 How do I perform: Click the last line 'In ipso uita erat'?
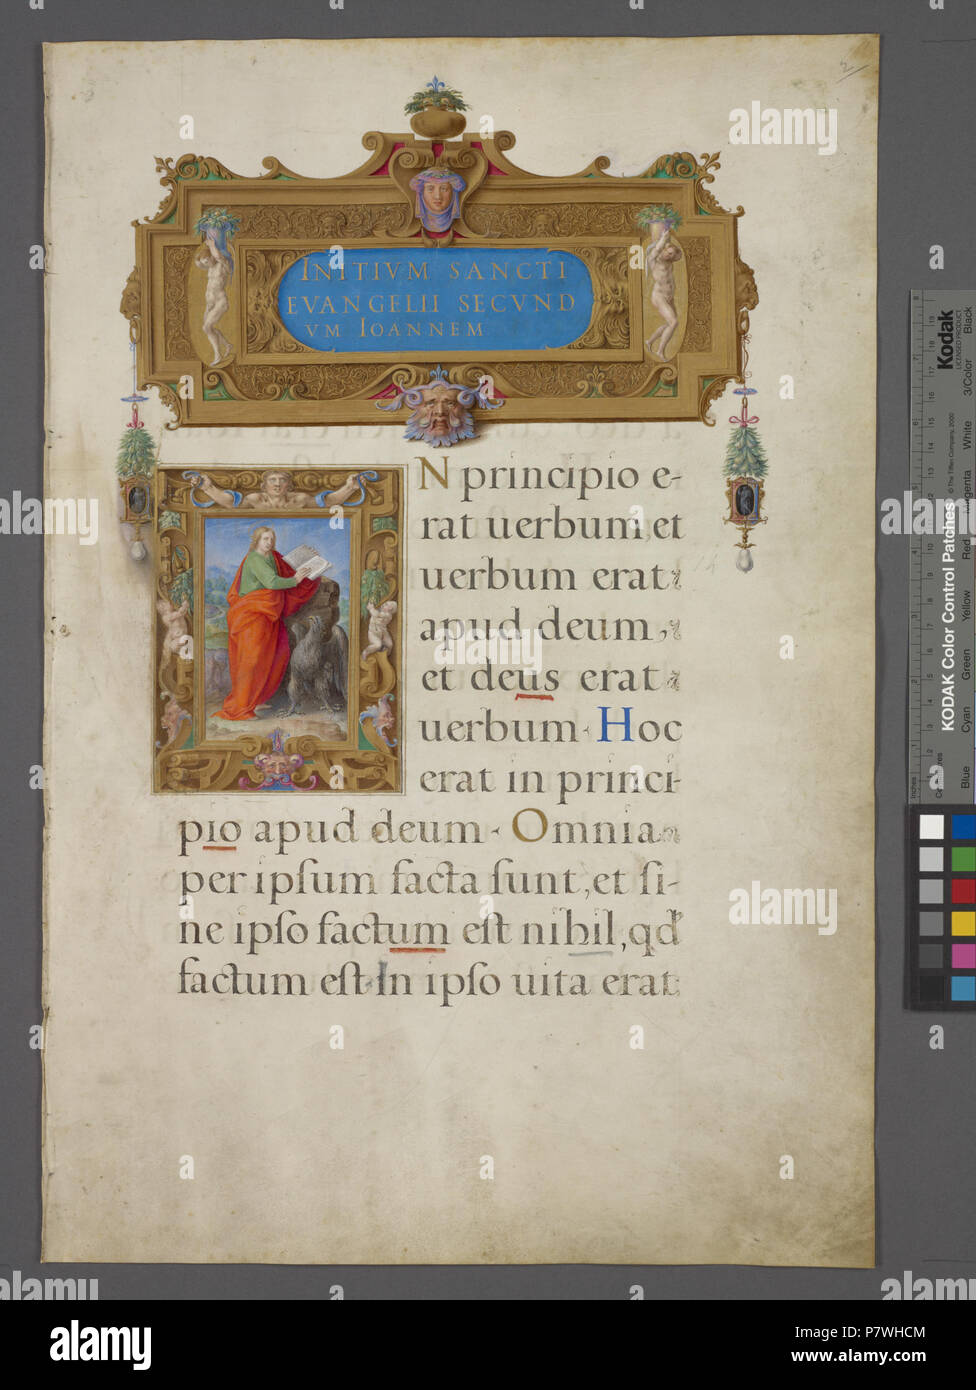pyautogui.click(x=527, y=982)
